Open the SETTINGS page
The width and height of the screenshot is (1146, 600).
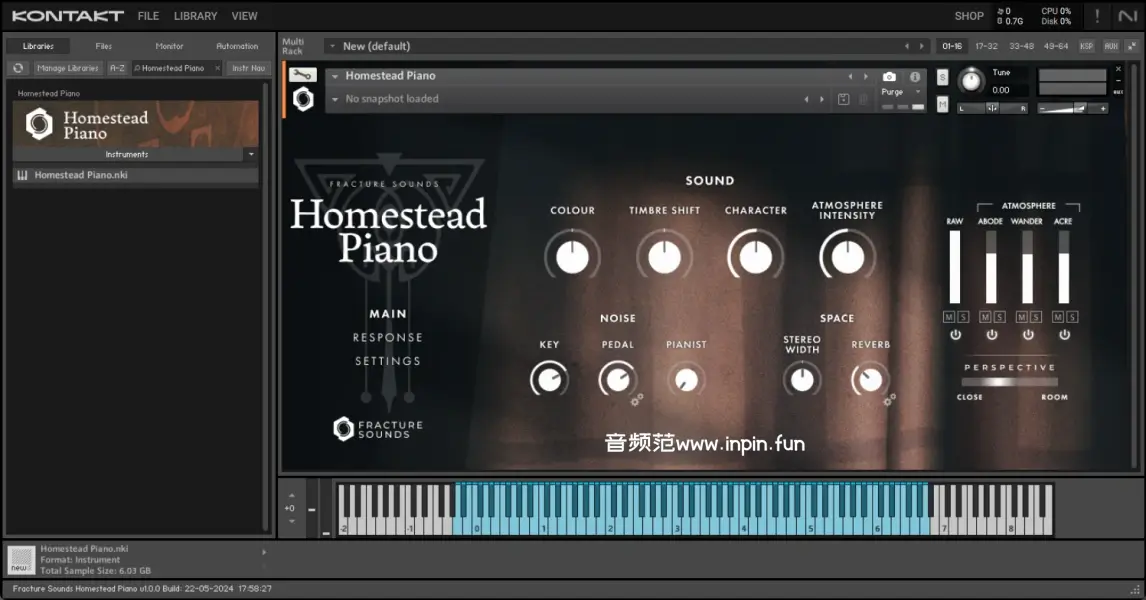387,361
